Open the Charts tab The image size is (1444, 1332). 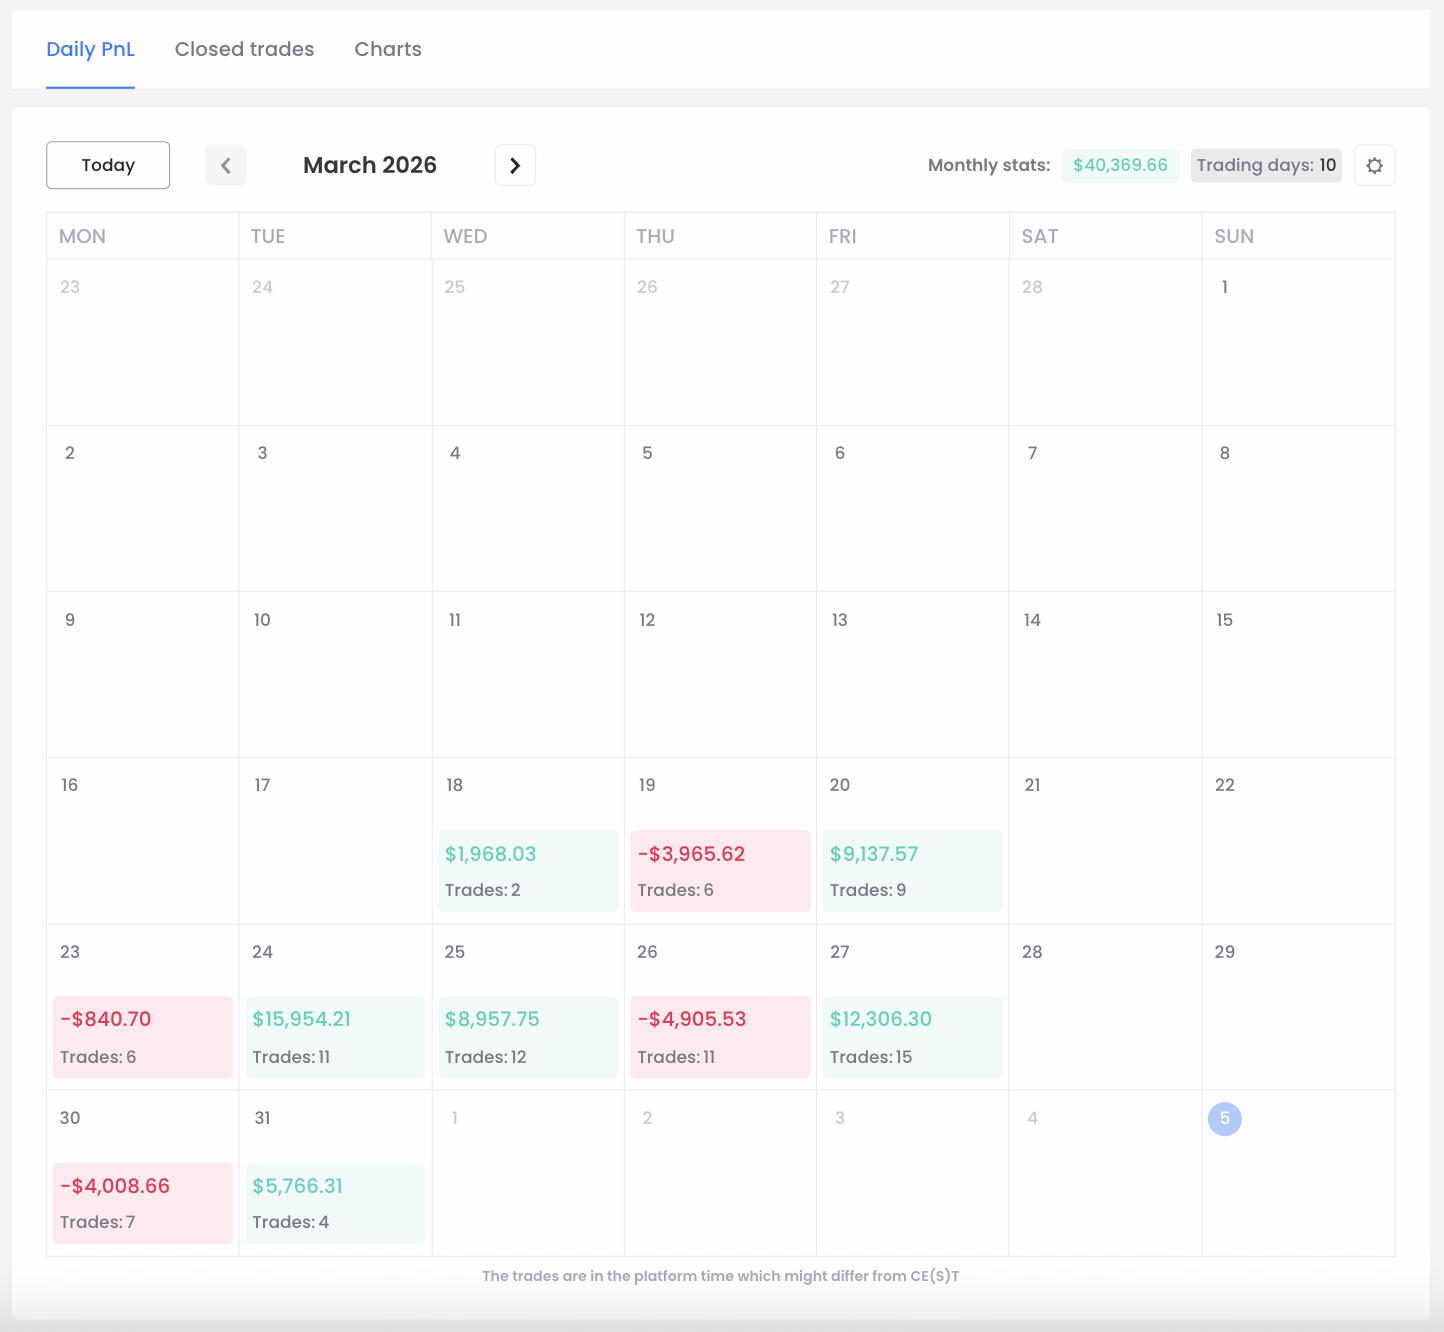tap(388, 49)
